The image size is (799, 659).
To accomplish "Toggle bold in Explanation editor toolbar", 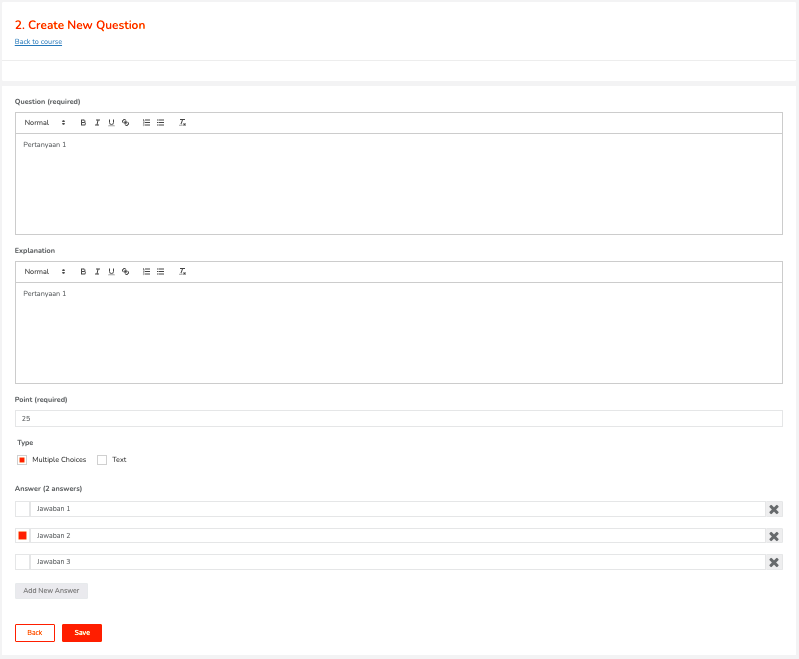I will click(83, 272).
